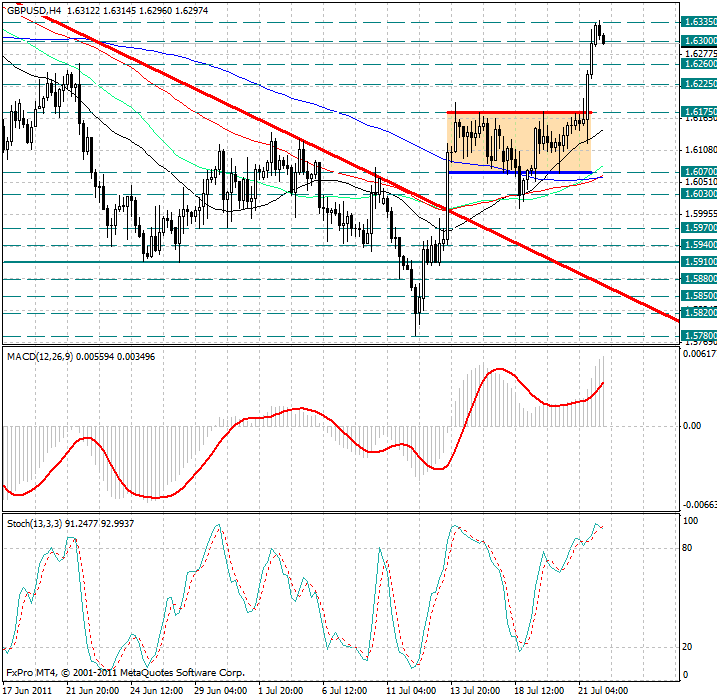Click the 18 Jul 12:00 time label
This screenshot has width=717, height=698.
point(541,690)
